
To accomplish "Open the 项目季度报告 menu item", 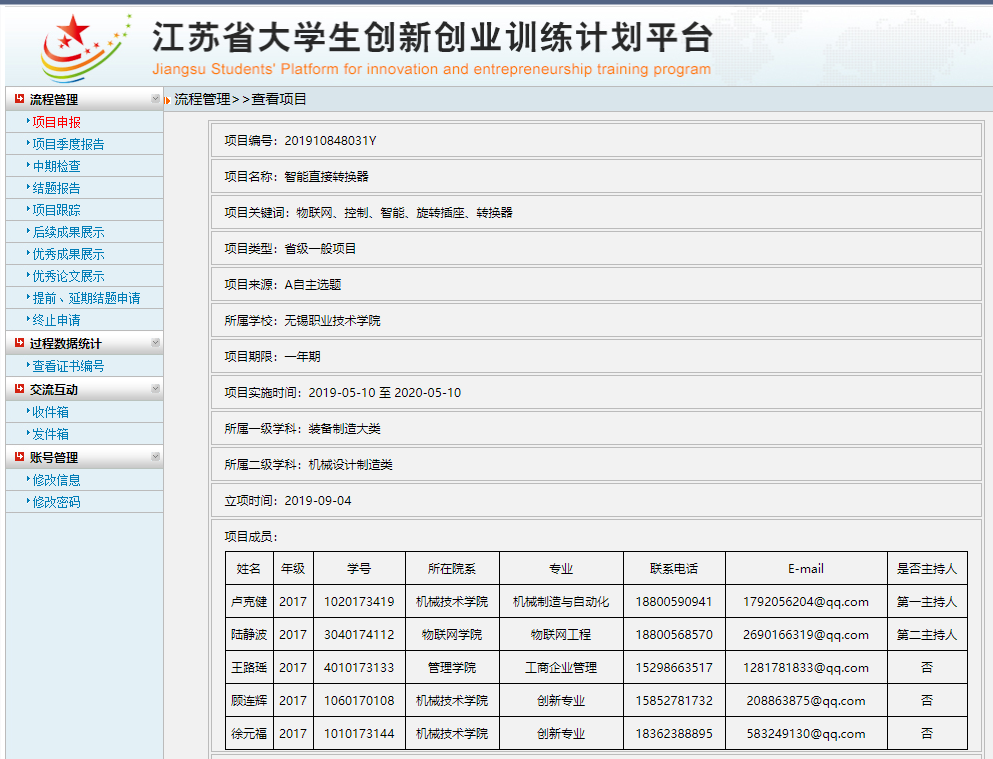I will point(68,144).
